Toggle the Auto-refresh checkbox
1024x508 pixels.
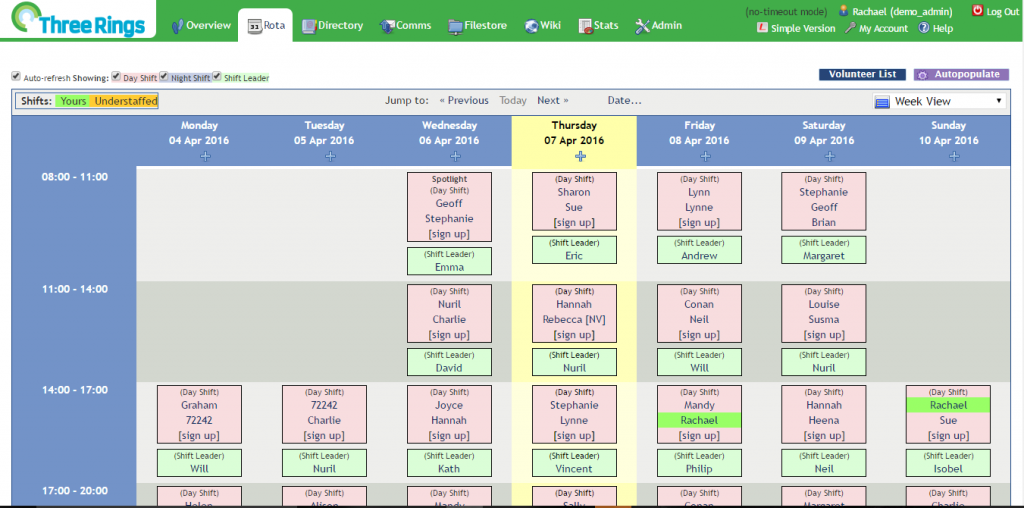pyautogui.click(x=16, y=76)
